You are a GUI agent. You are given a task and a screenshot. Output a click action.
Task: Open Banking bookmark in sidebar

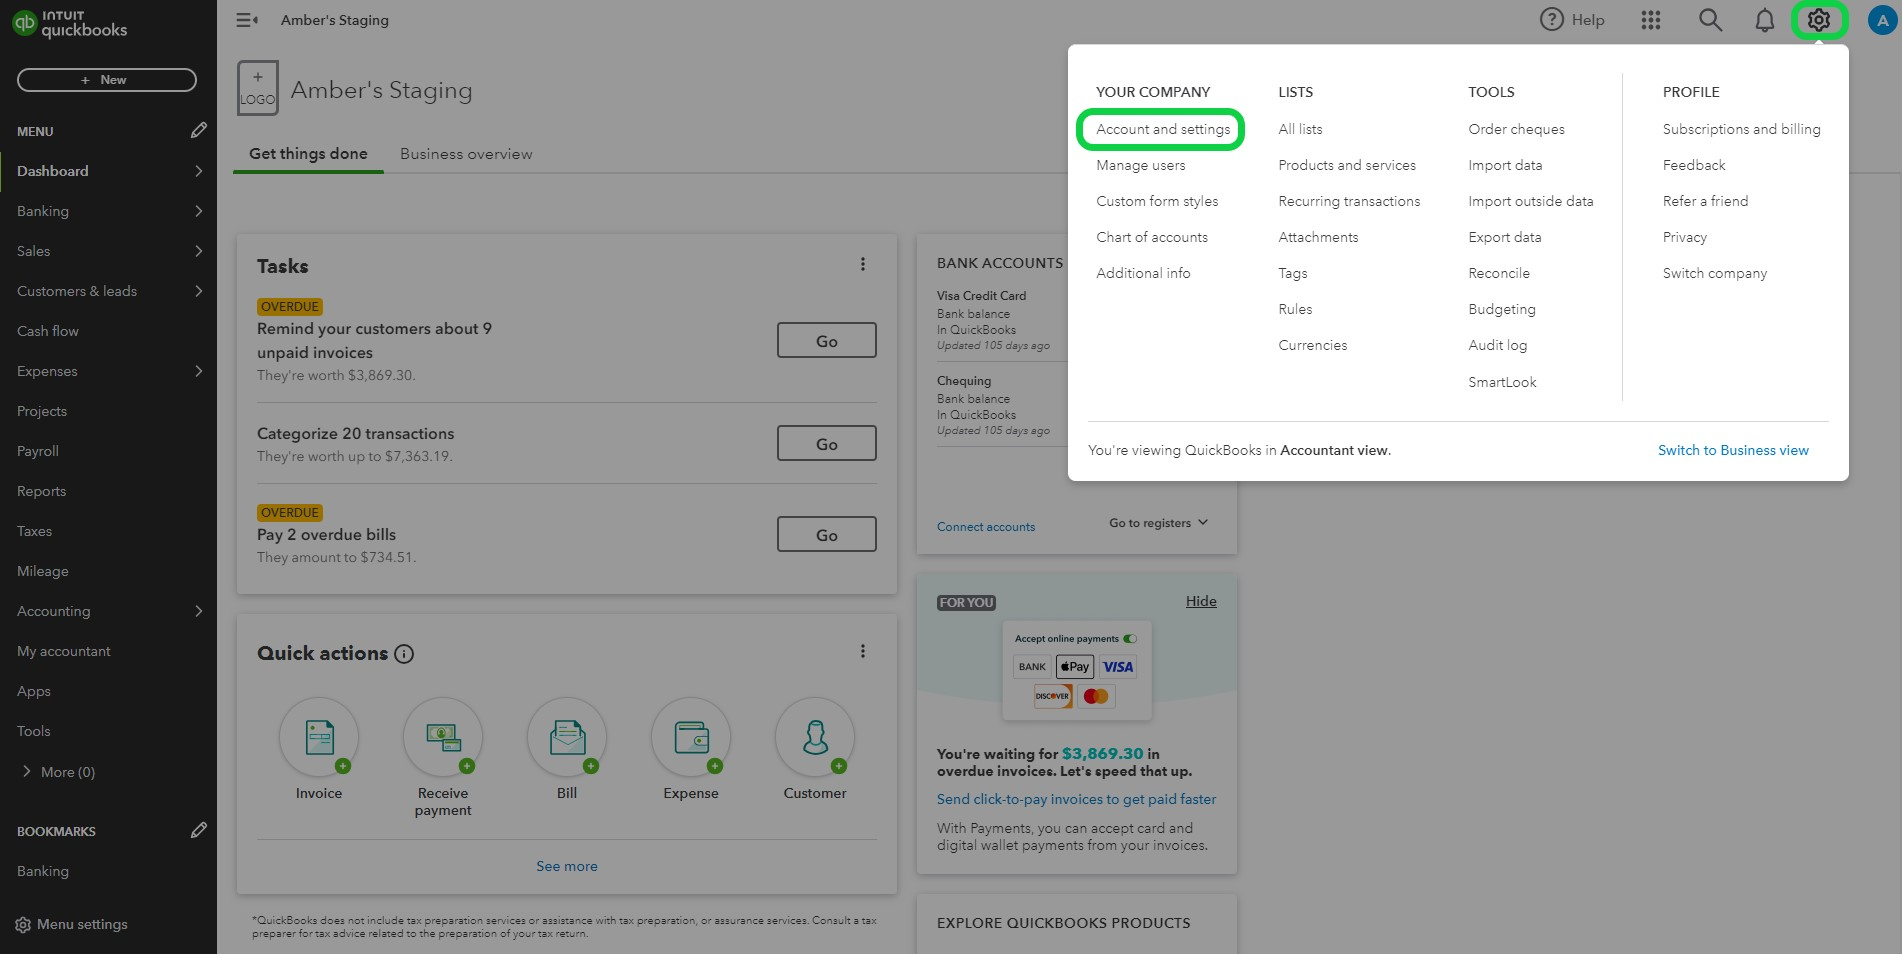[x=43, y=871]
